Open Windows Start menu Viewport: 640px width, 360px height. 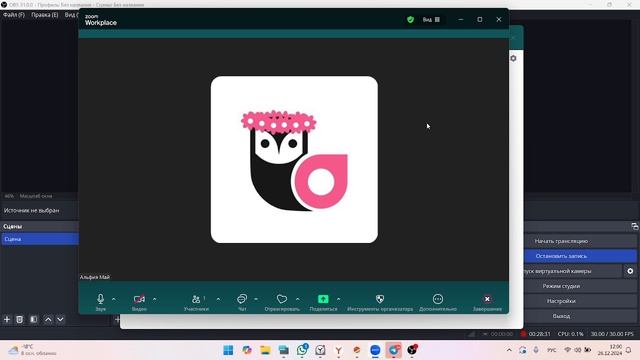pyautogui.click(x=228, y=350)
